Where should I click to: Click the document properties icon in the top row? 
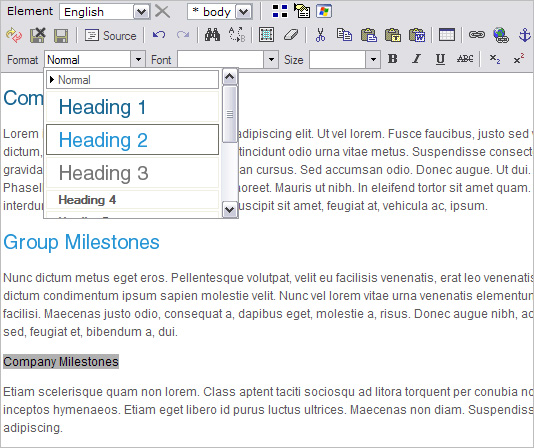tap(302, 11)
